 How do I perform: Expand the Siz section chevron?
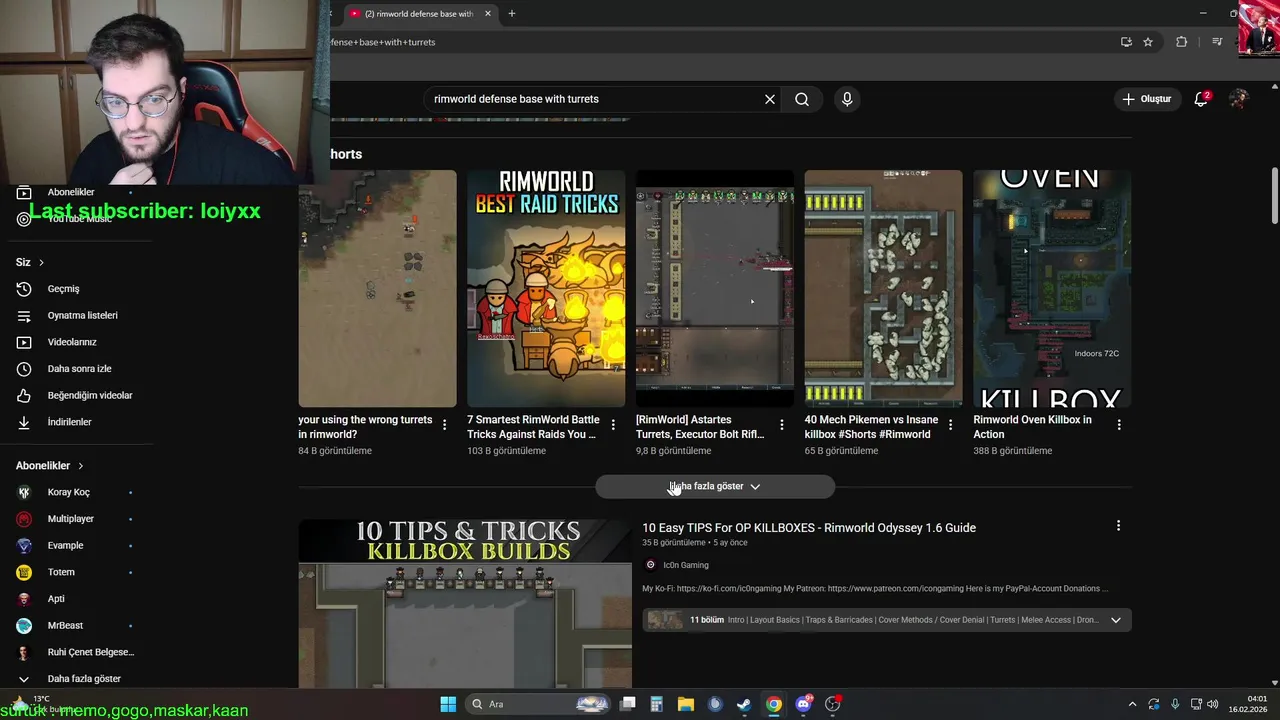[x=41, y=262]
